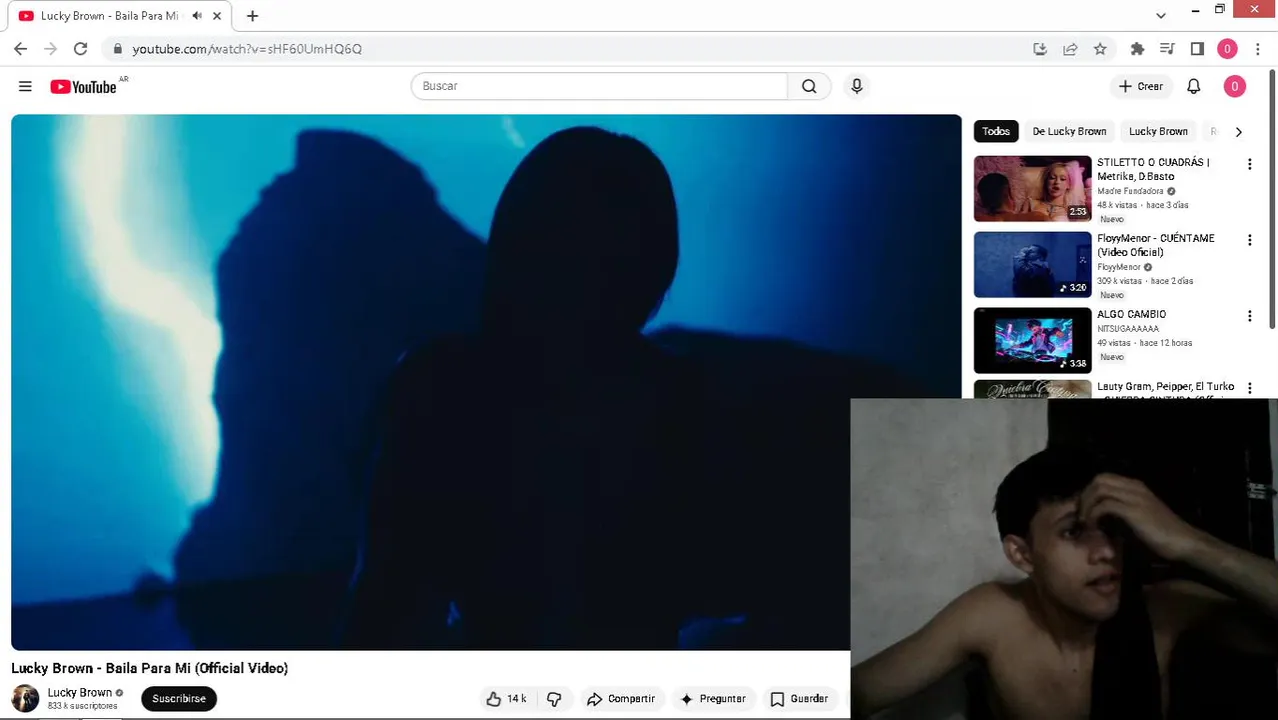Open the YouTube hamburger guide menu
Screen dimensions: 1278x720
[25, 87]
